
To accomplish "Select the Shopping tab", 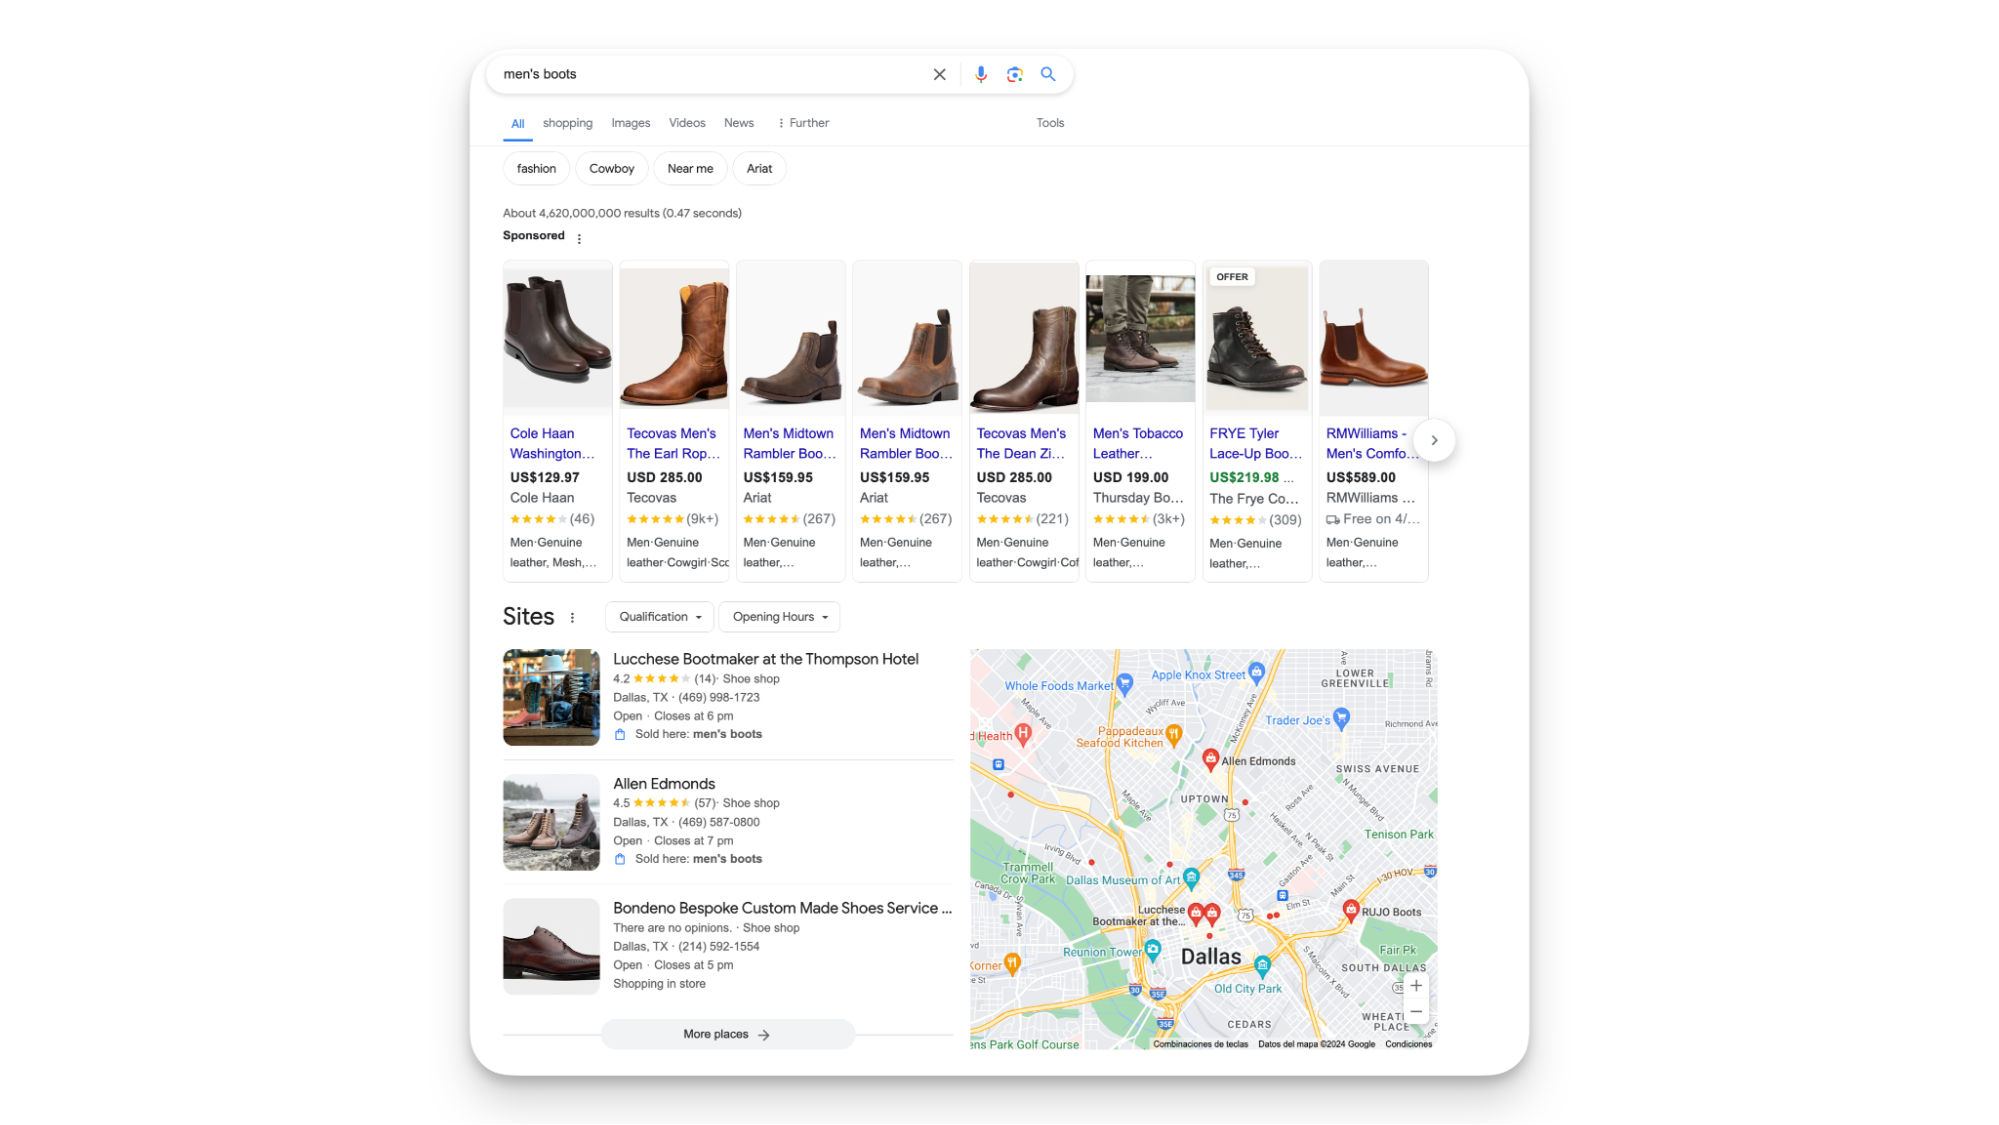I will (567, 122).
